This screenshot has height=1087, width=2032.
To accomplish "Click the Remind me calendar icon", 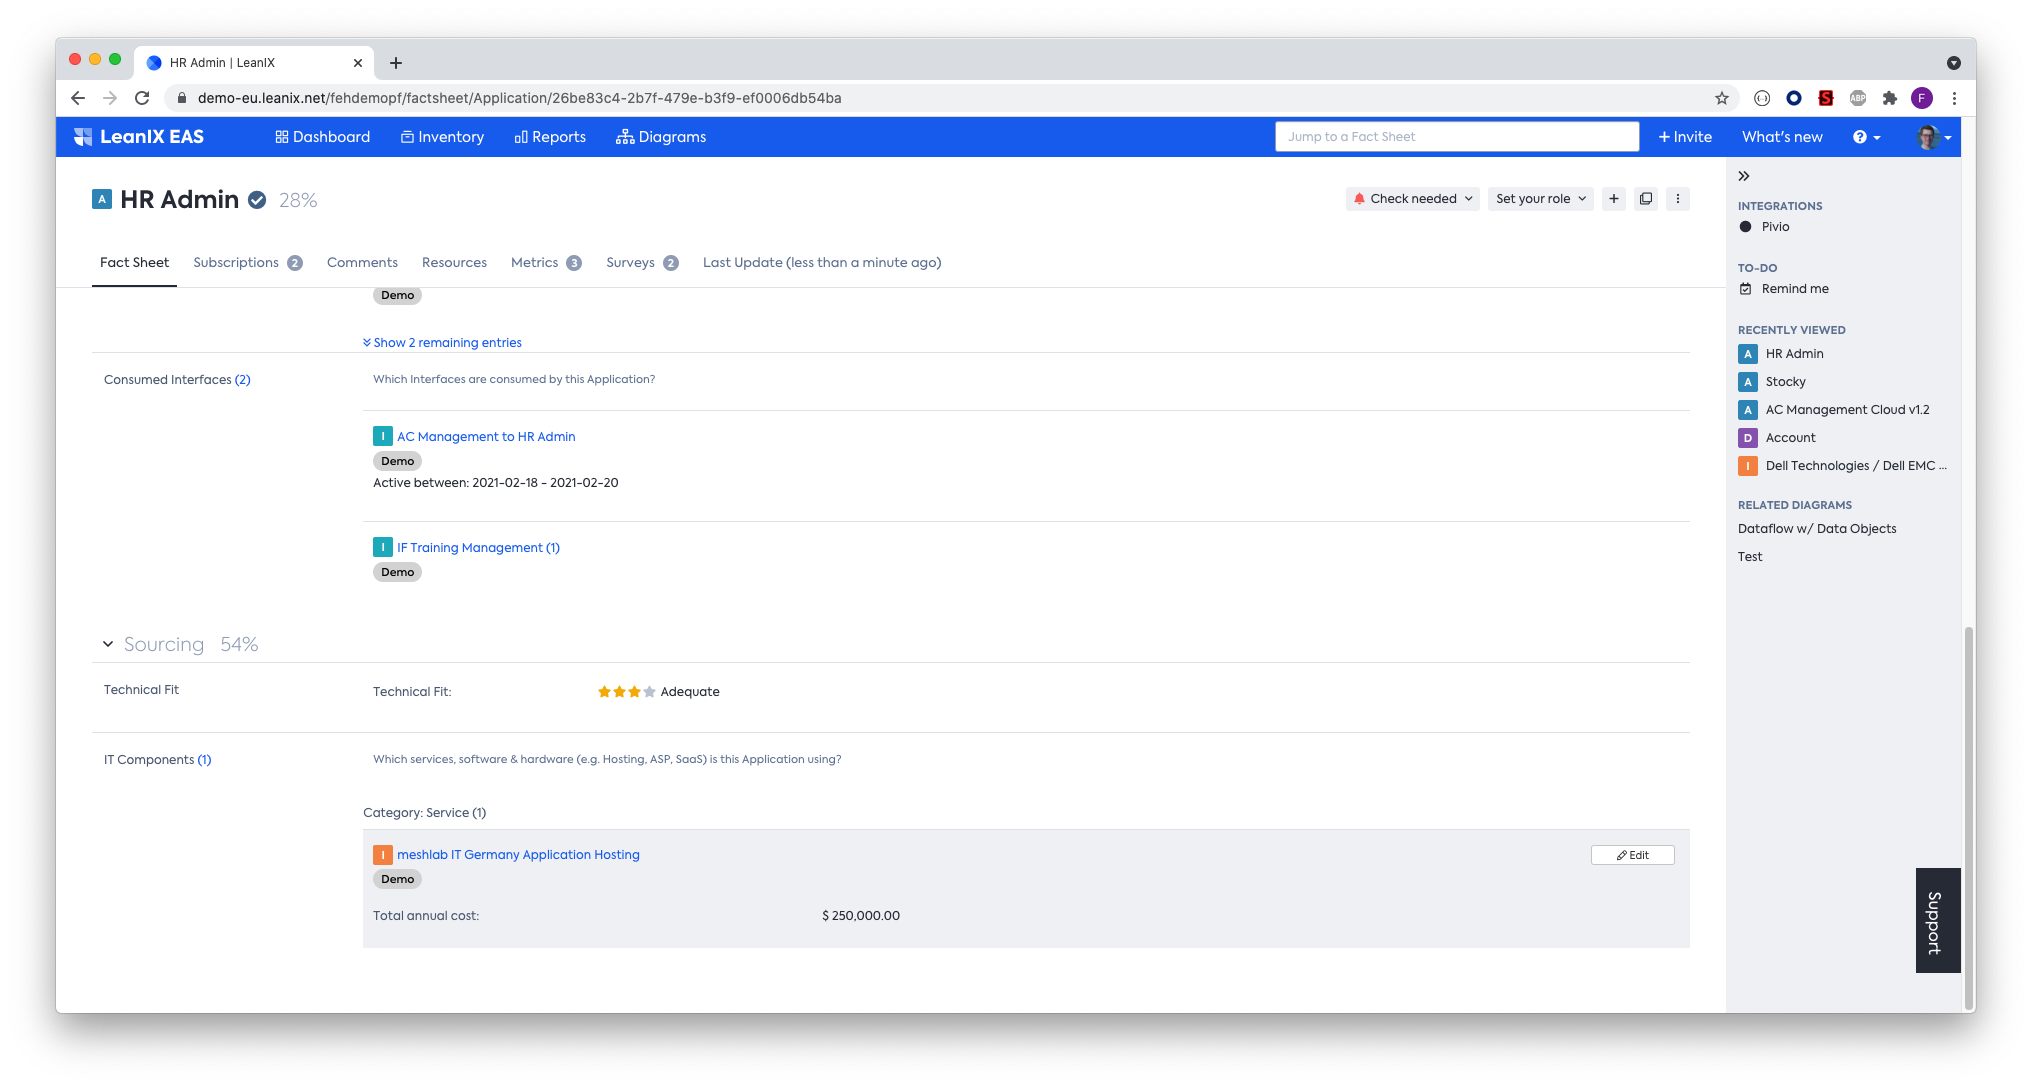I will point(1745,289).
